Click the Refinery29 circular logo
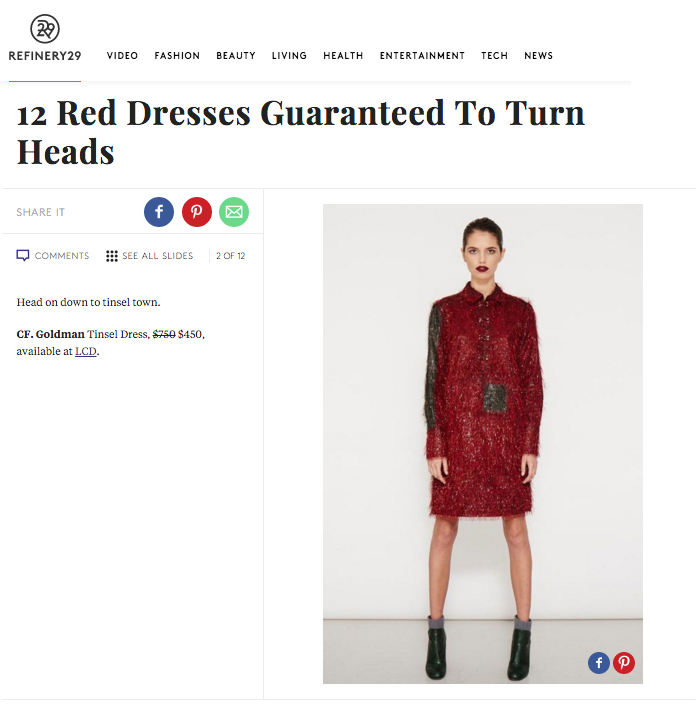696x705 pixels. tap(45, 29)
